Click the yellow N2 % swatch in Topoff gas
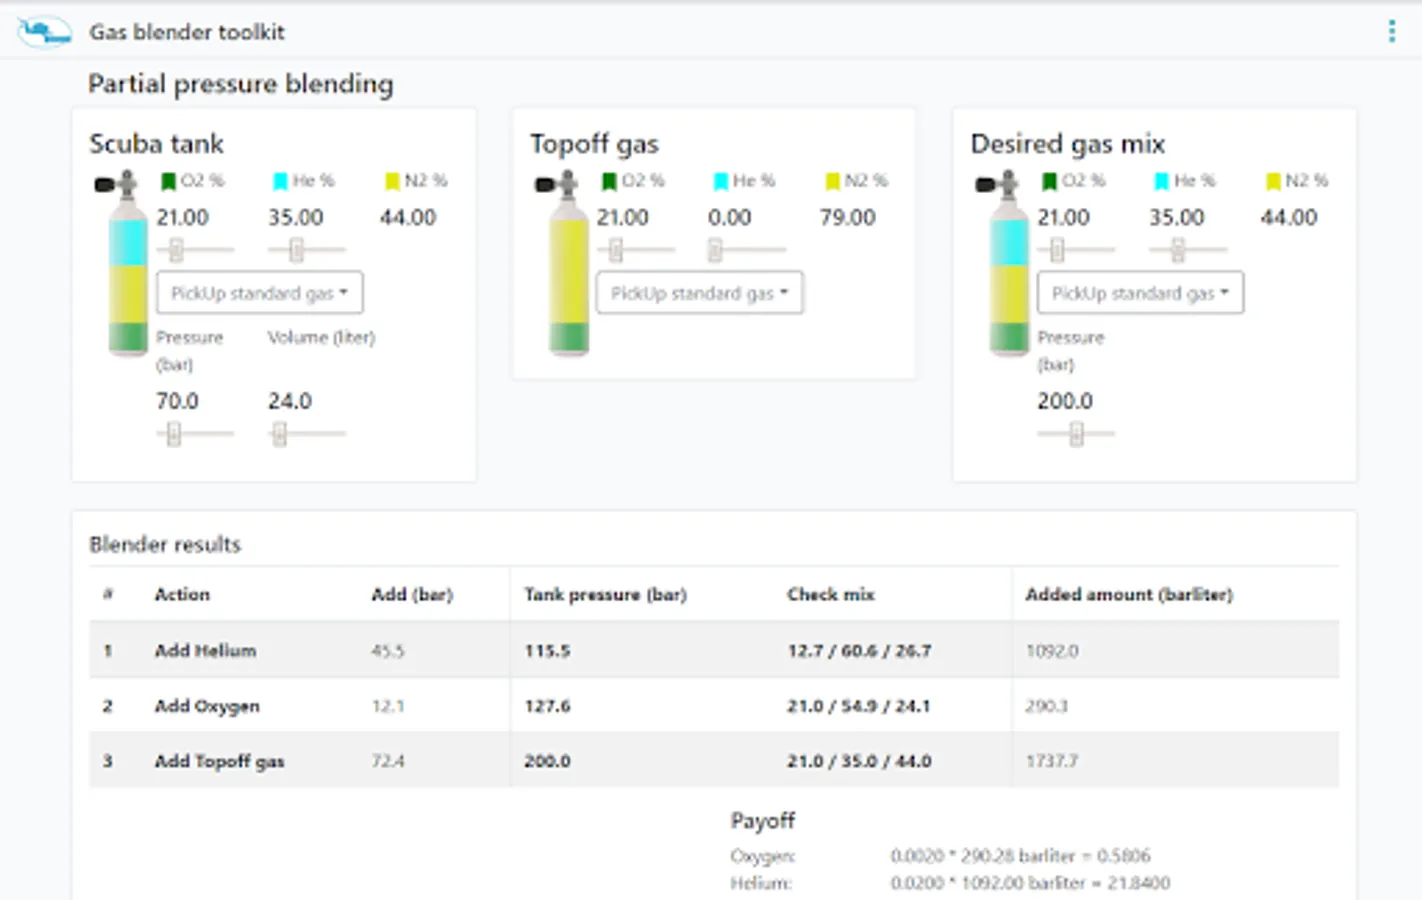 click(832, 181)
